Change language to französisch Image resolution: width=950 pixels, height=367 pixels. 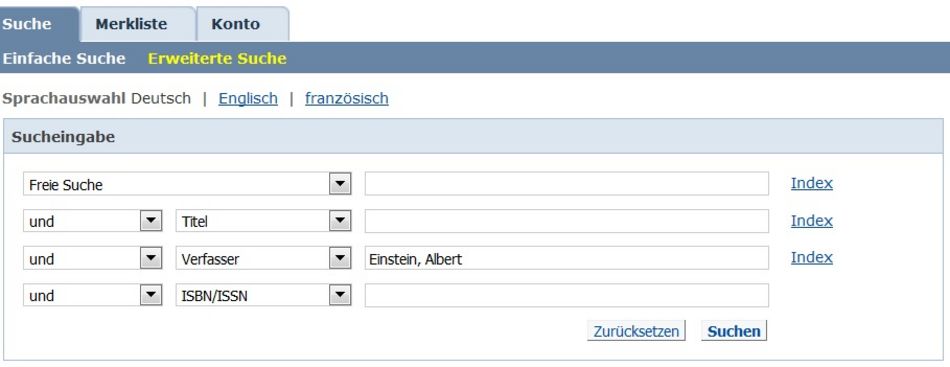[347, 98]
